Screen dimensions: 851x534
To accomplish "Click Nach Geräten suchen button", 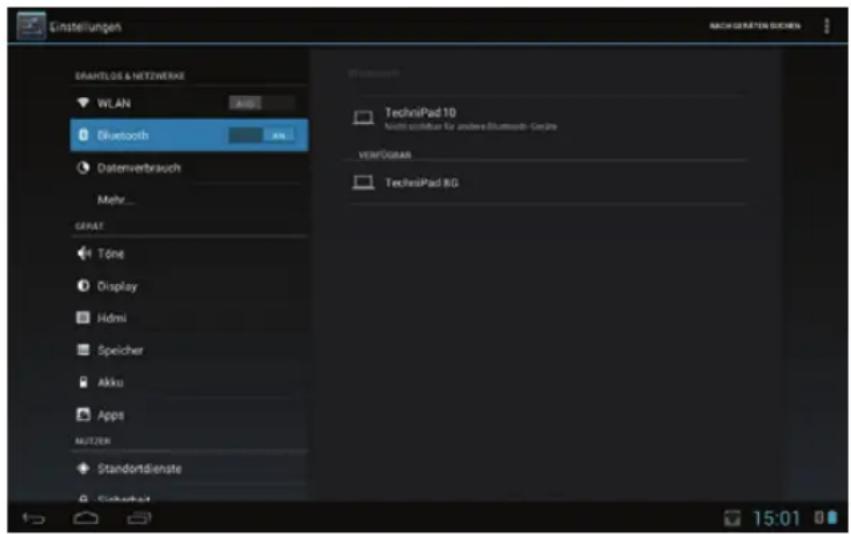I will [755, 26].
